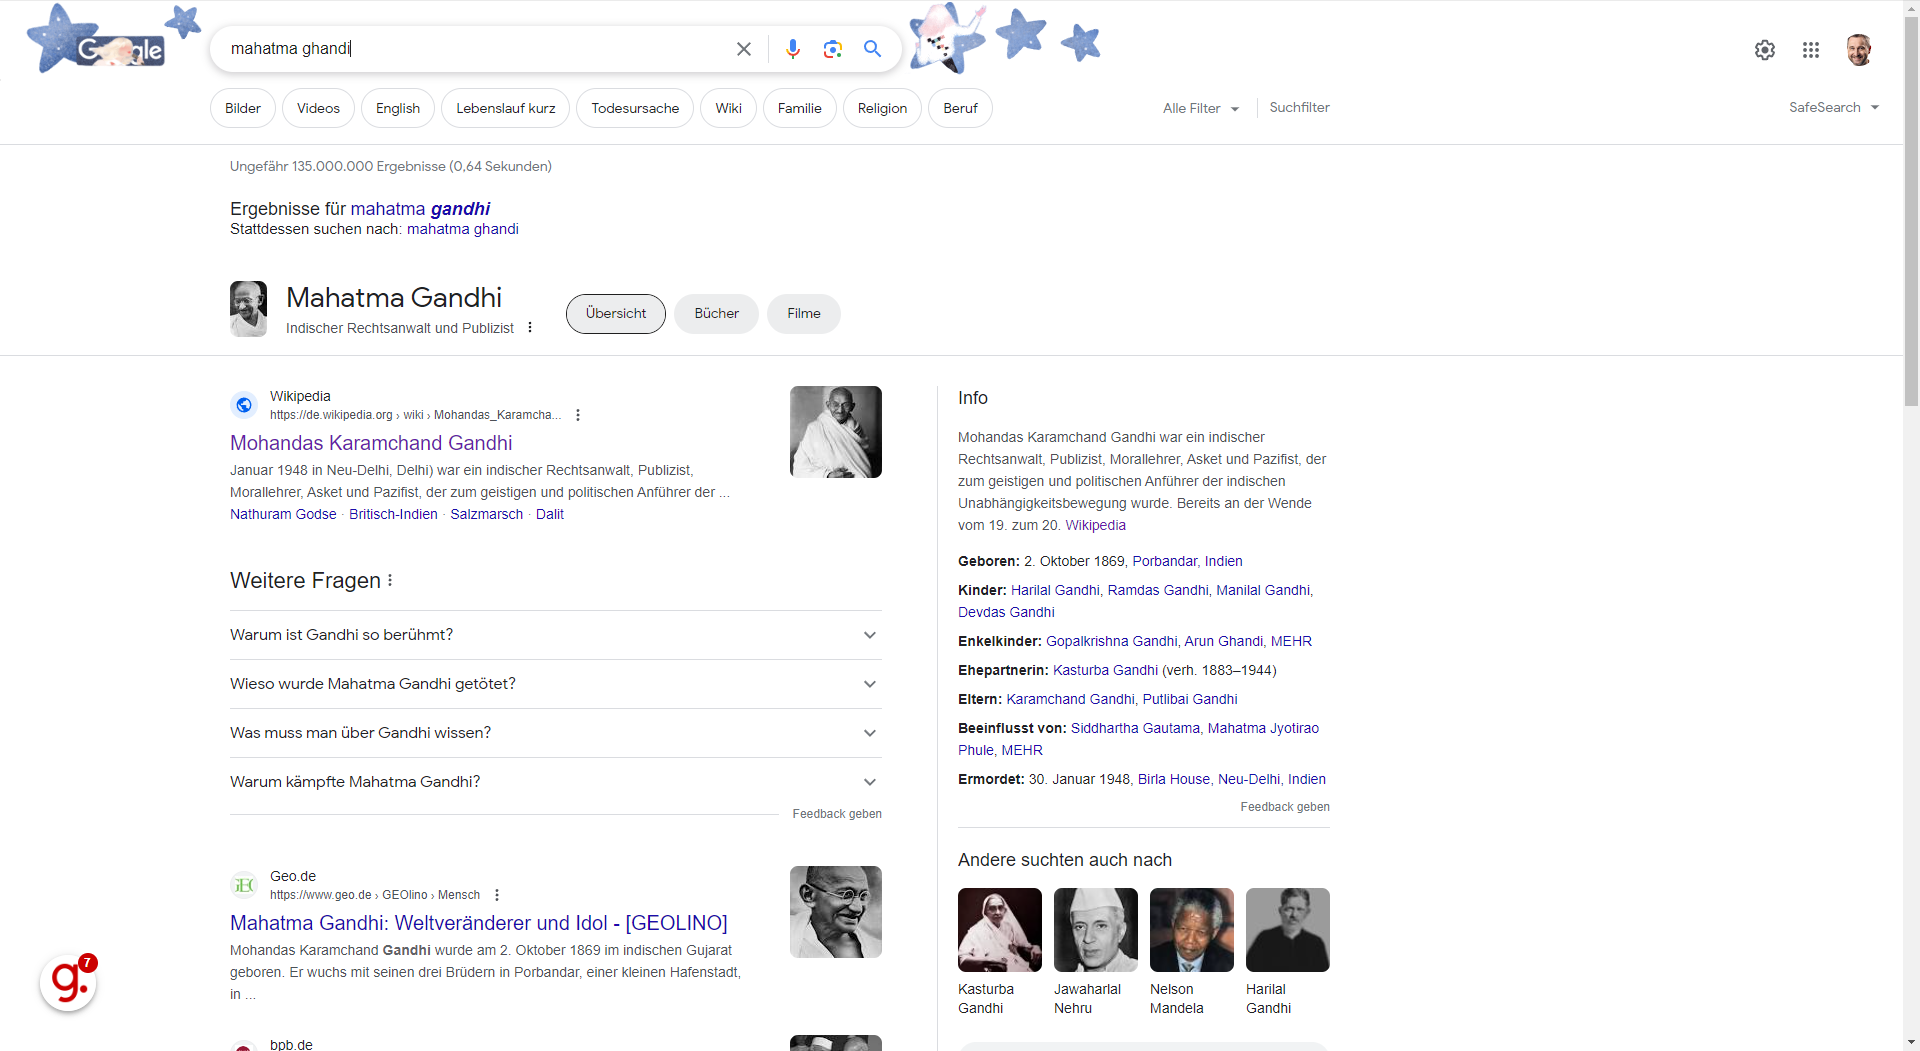The image size is (1920, 1051).
Task: Open Google account profile avatar
Action: (1859, 49)
